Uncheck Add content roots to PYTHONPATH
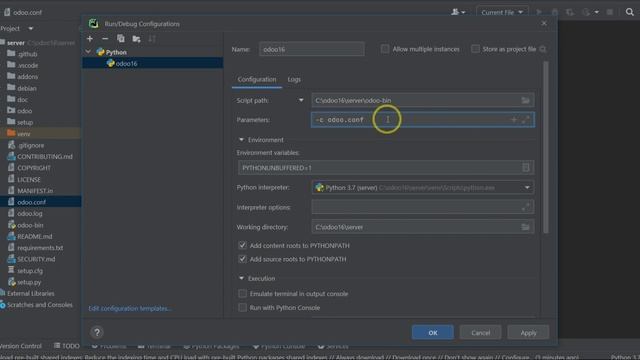 tap(242, 245)
